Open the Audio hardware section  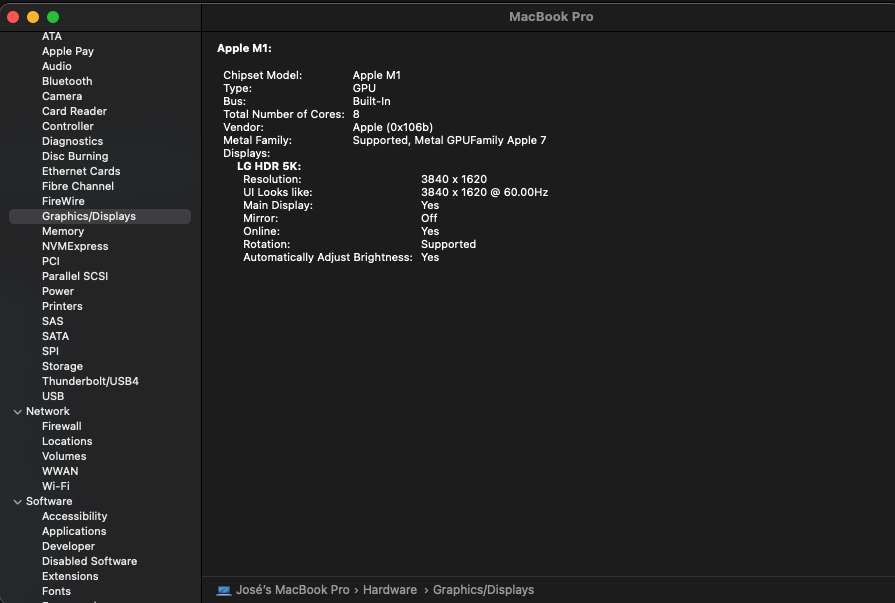57,66
